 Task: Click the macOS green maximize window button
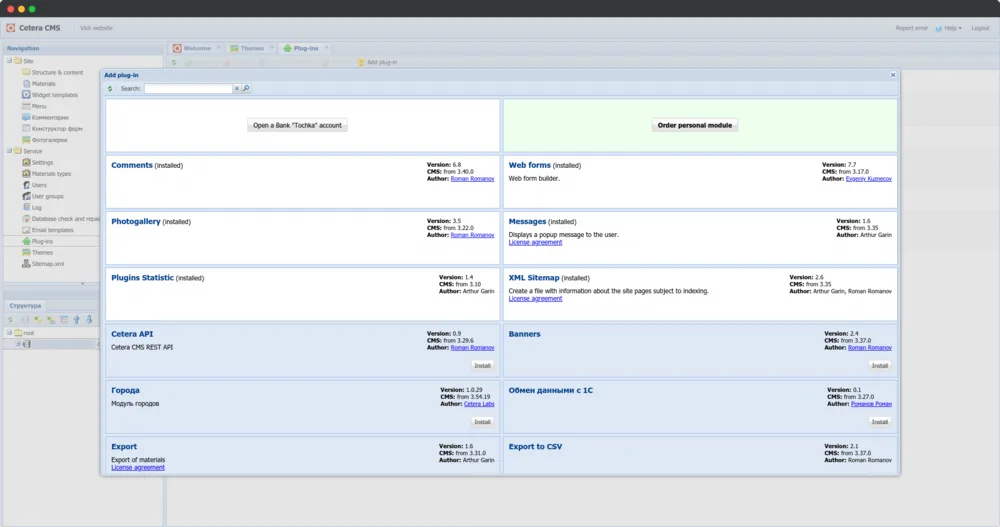(32, 9)
